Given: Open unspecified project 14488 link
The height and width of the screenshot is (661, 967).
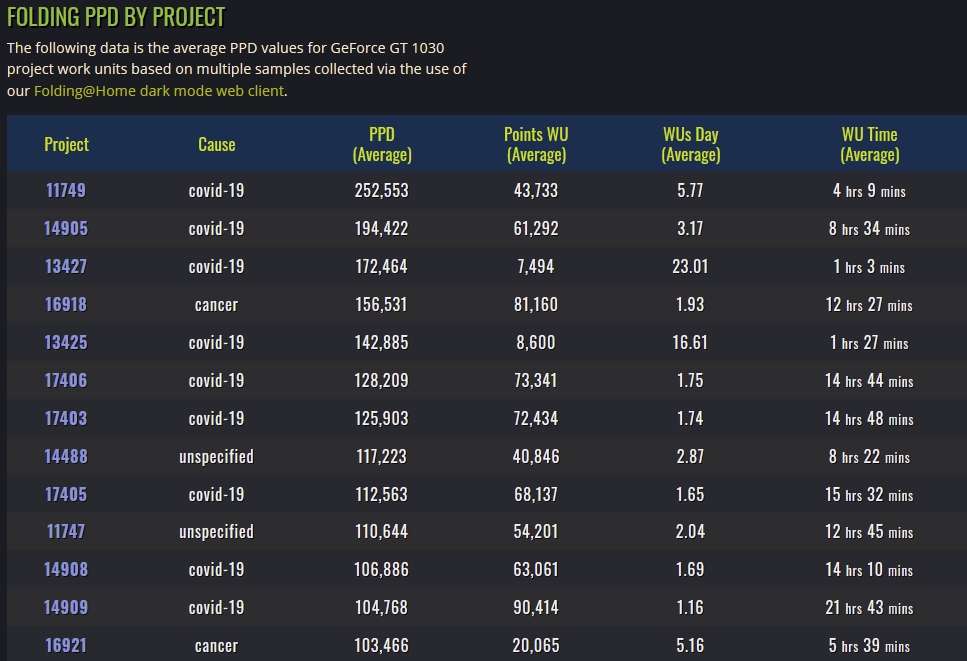Looking at the screenshot, I should pos(66,456).
